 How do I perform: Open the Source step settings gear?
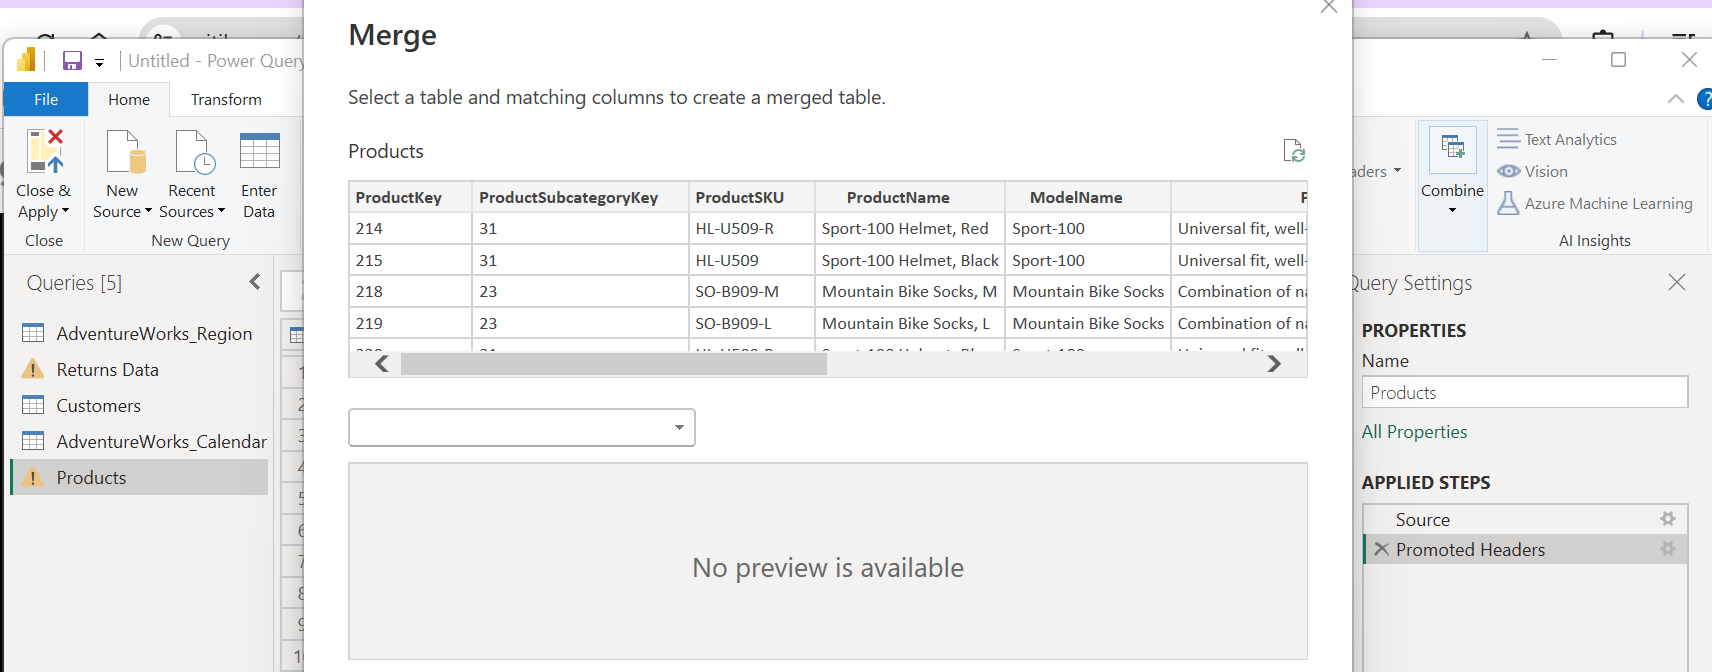1667,518
